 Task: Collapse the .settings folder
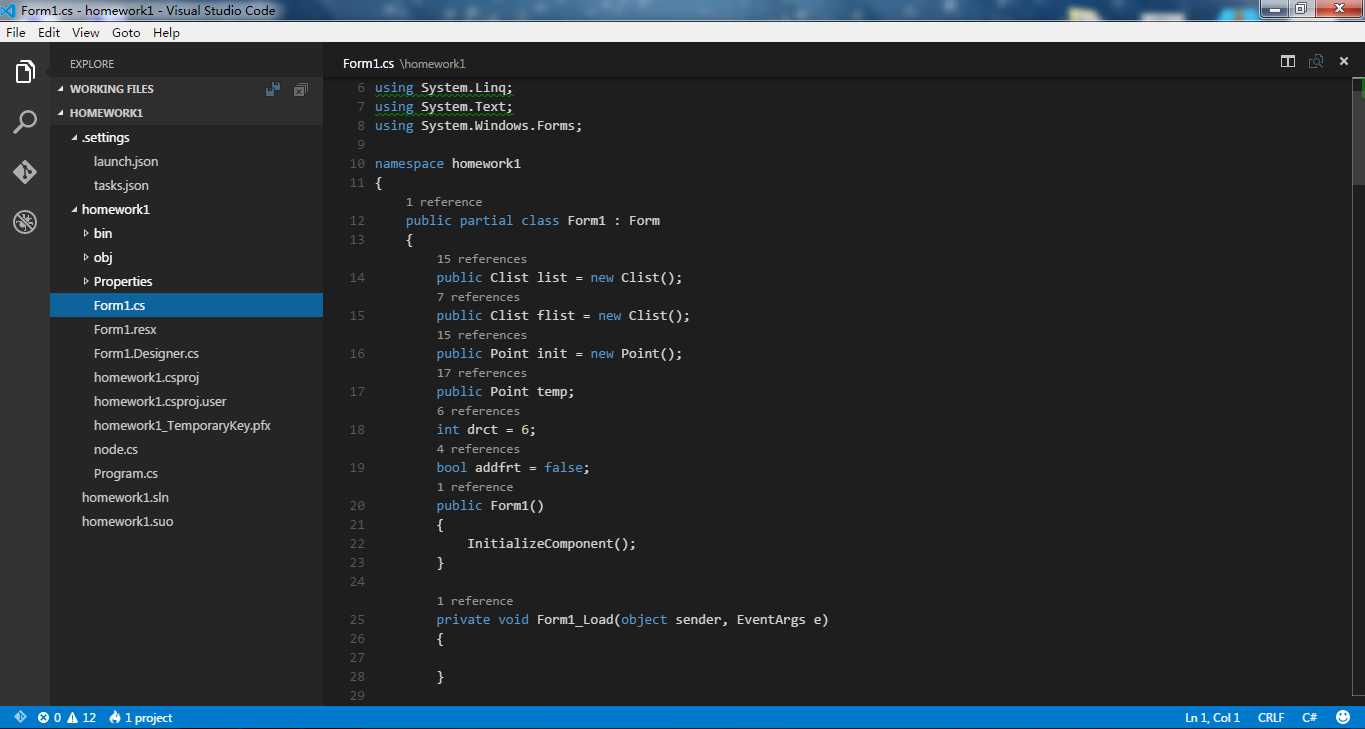(x=106, y=137)
